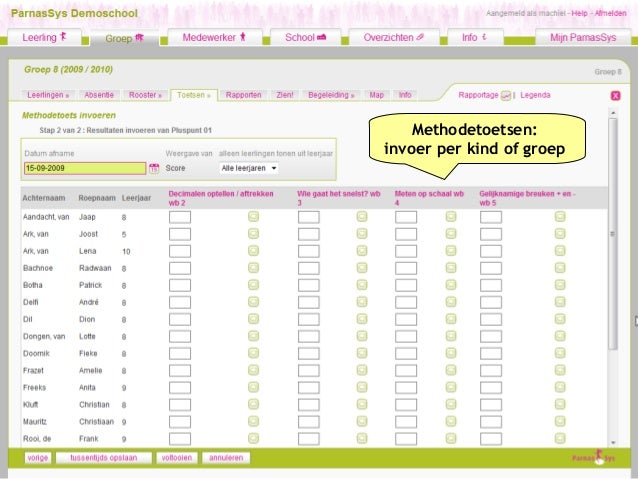The image size is (638, 479).
Task: Open the Legenda link
Action: 535,95
